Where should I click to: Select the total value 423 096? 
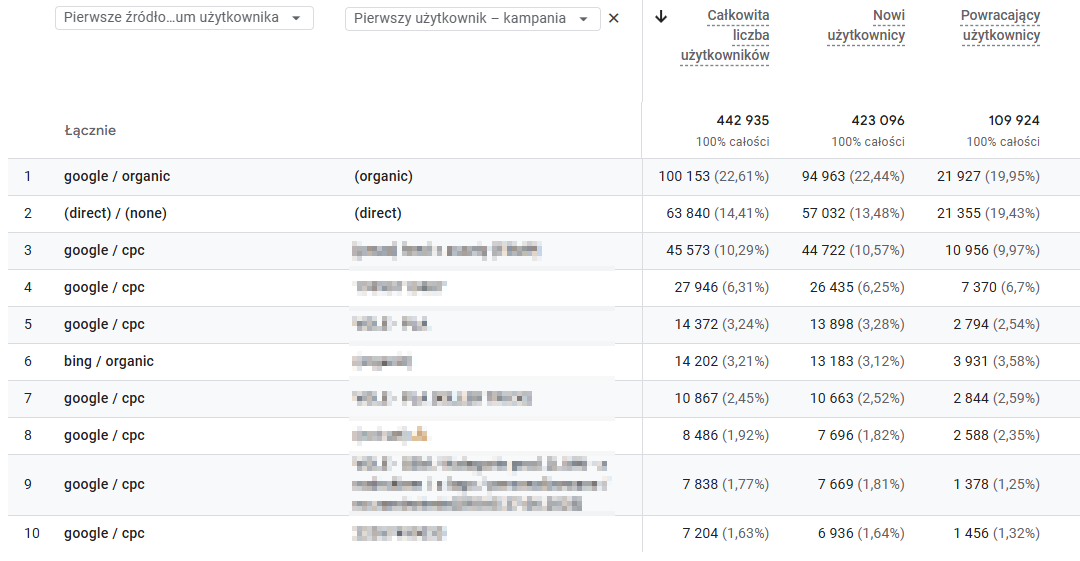click(878, 121)
